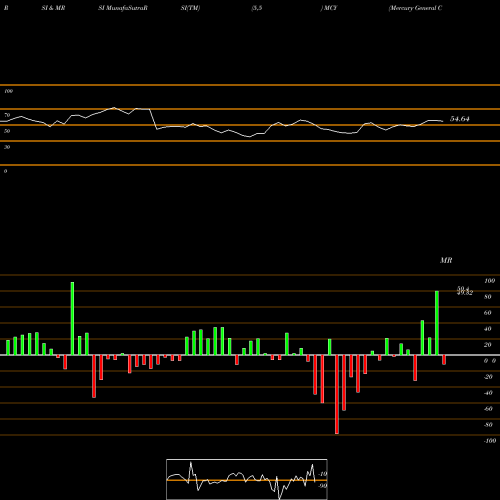This screenshot has height=500, width=500.
Task: Click the longest red bar reaching -100
Action: pyautogui.click(x=337, y=394)
